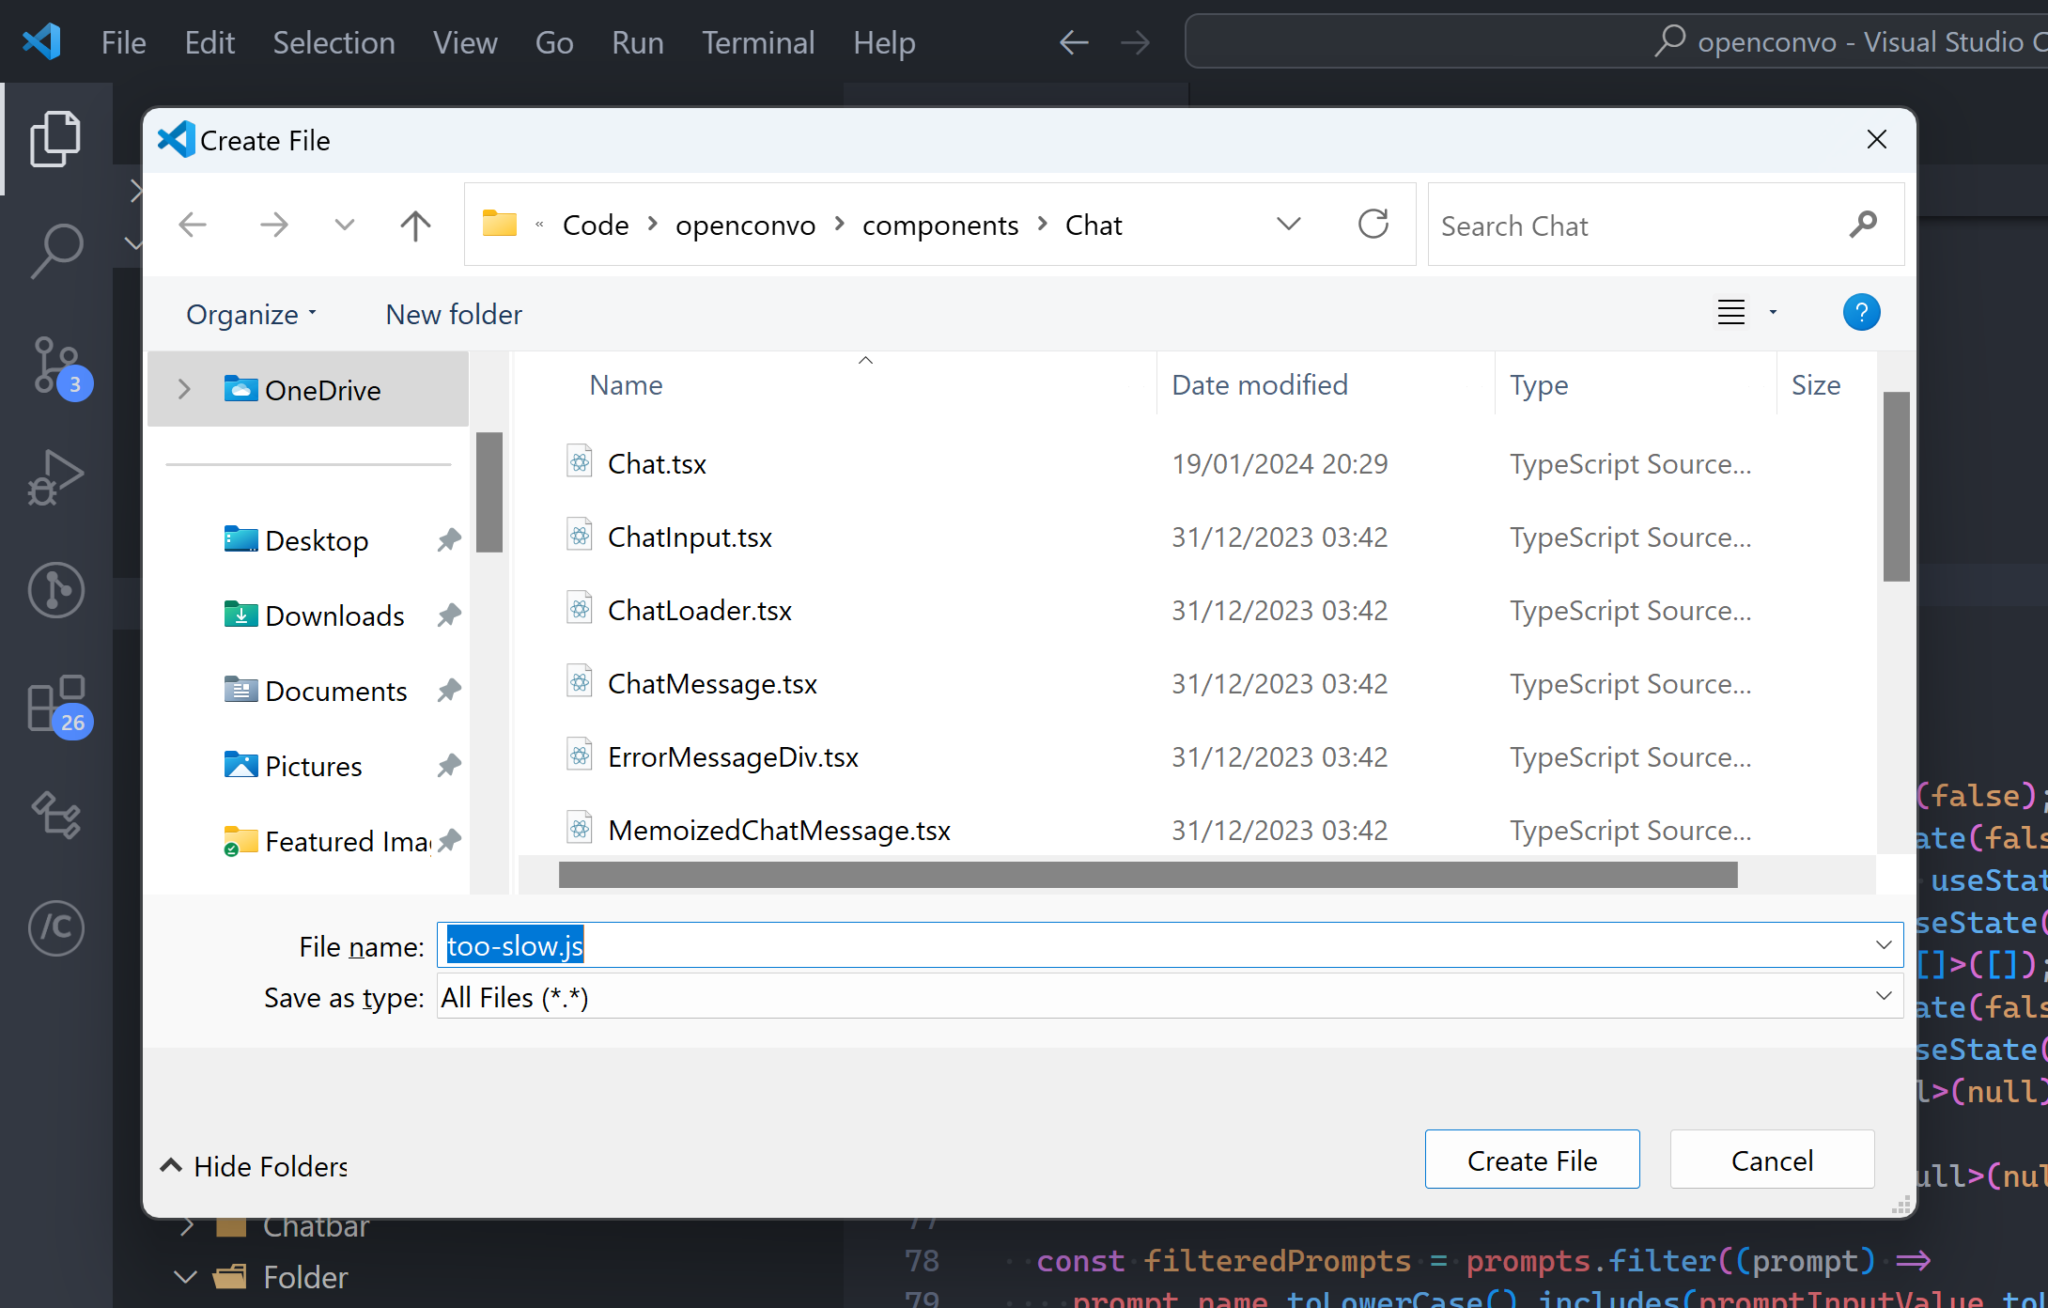The image size is (2048, 1308).
Task: Create a New folder
Action: point(454,314)
